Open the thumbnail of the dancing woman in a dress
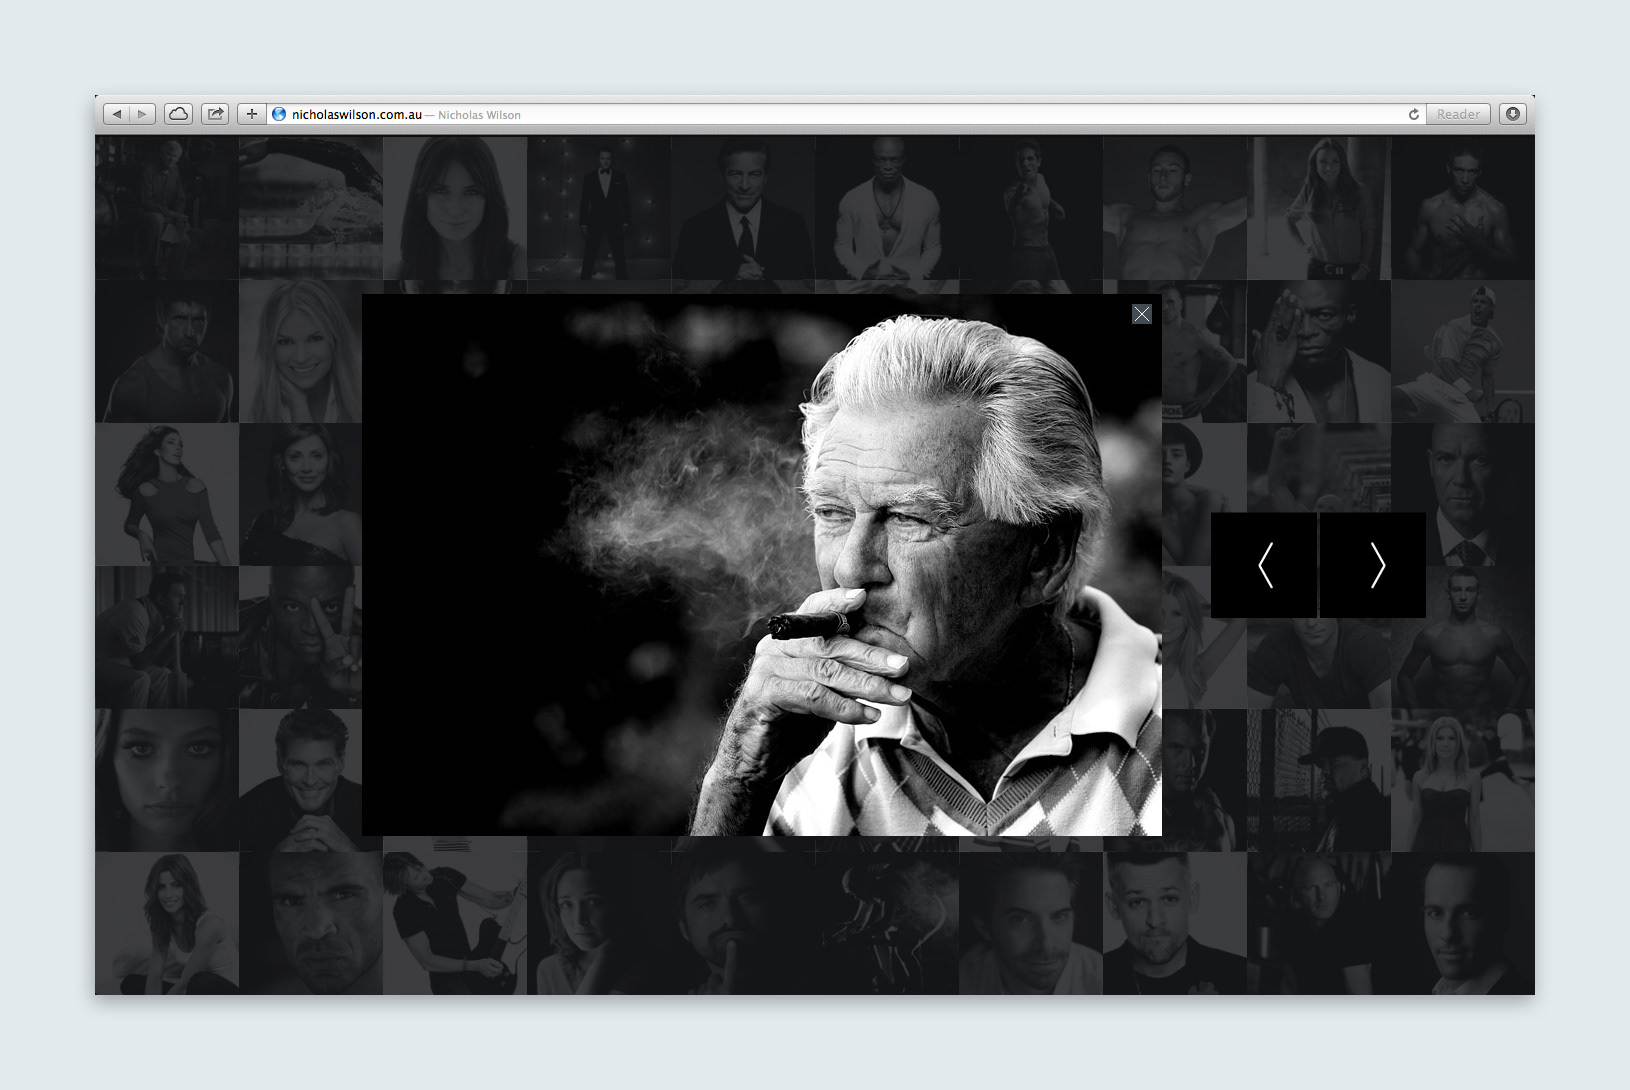 [167, 494]
